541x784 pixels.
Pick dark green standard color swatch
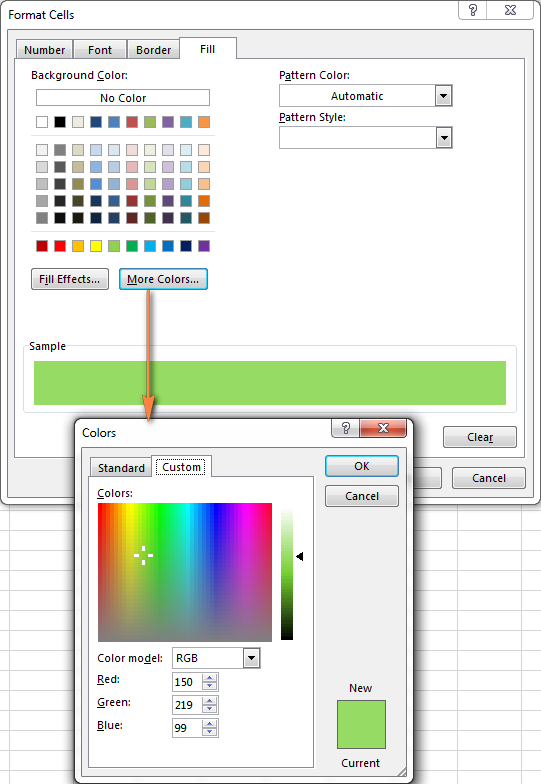coord(132,246)
